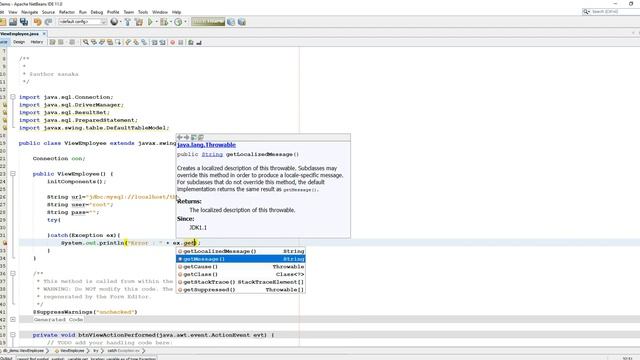Screen dimensions: 640x360
Task: Collapse the javadoc comment fold above SuppressWarnings
Action: pos(13,273)
